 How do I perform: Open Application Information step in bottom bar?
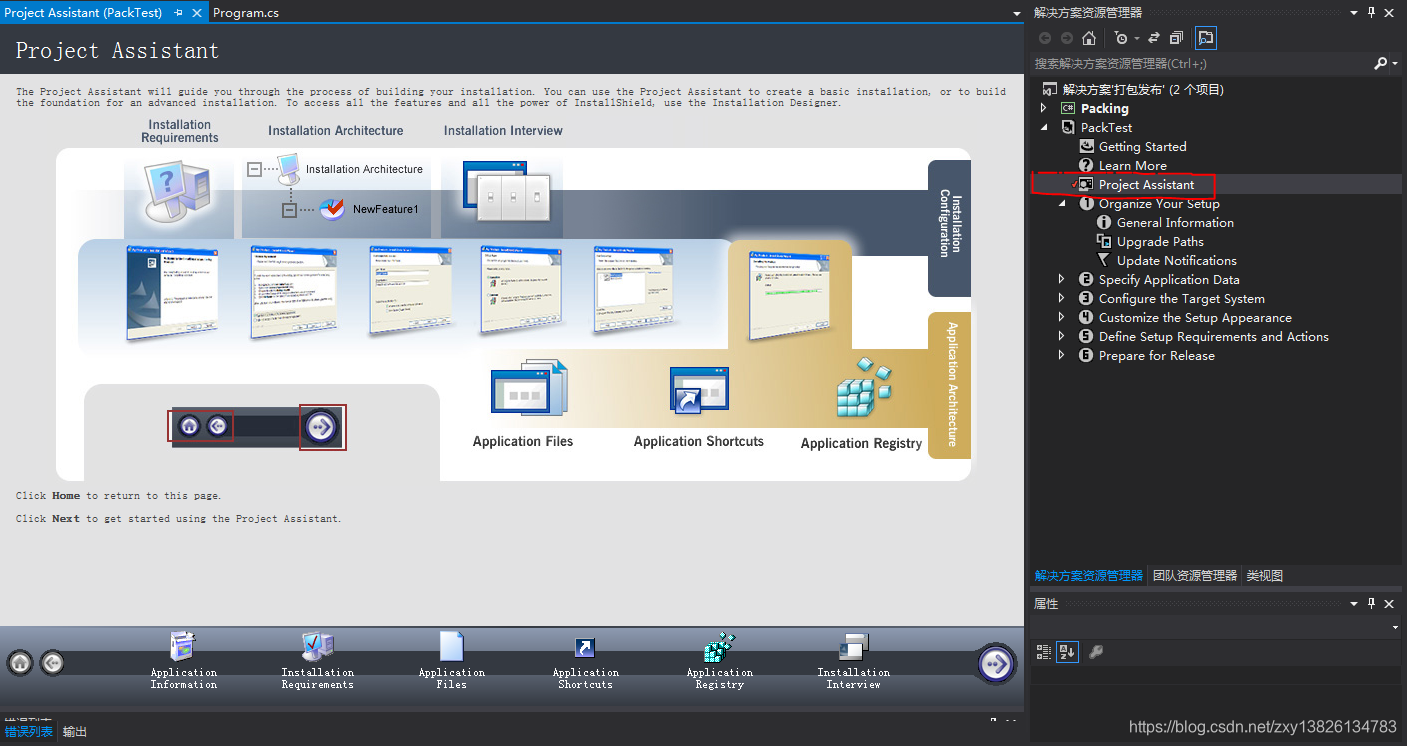pyautogui.click(x=183, y=660)
